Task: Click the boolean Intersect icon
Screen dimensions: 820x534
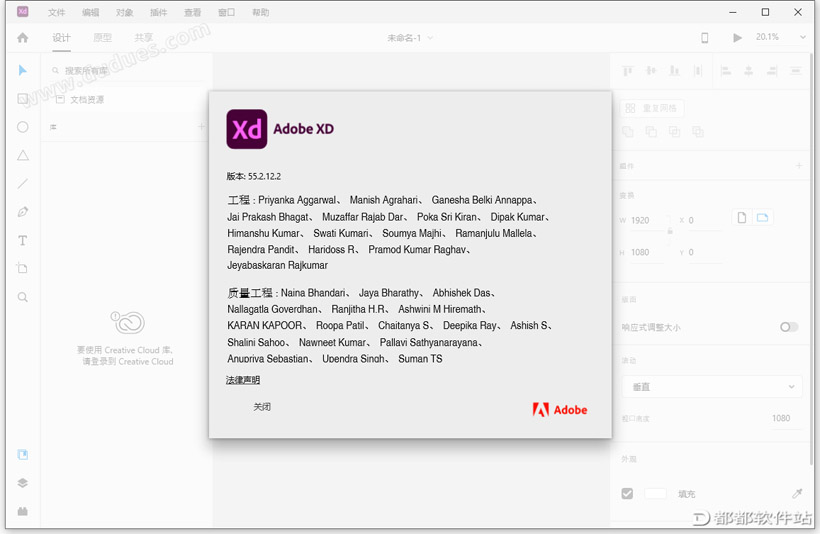Action: (x=675, y=132)
